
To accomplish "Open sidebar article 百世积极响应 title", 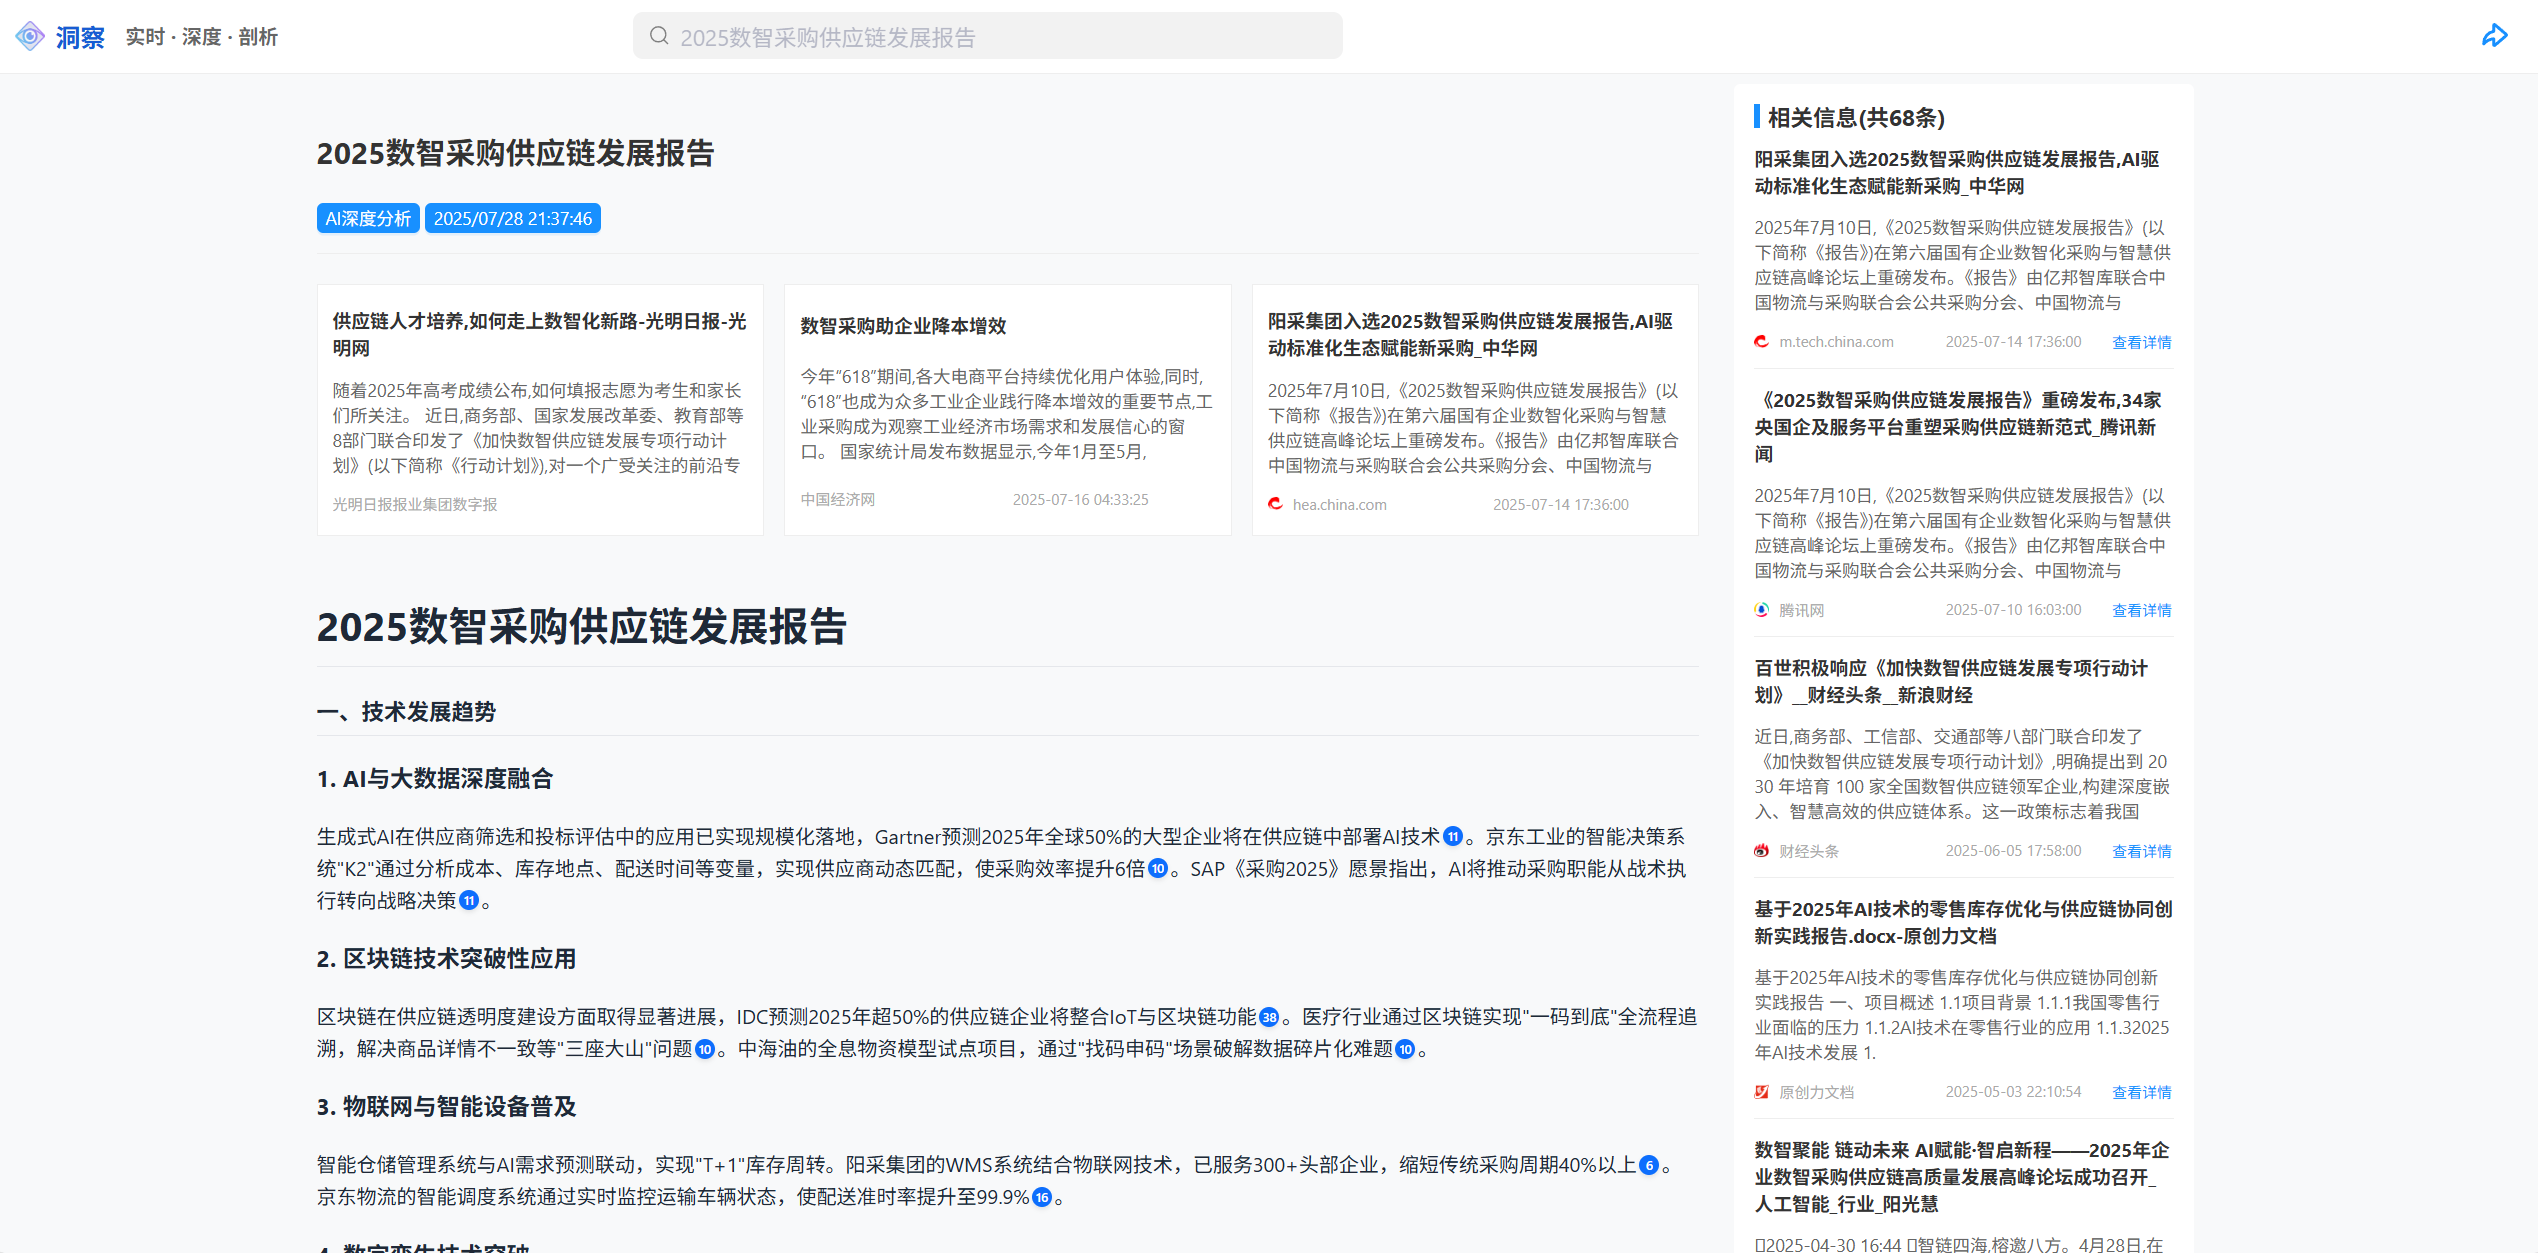I will pos(1951,681).
